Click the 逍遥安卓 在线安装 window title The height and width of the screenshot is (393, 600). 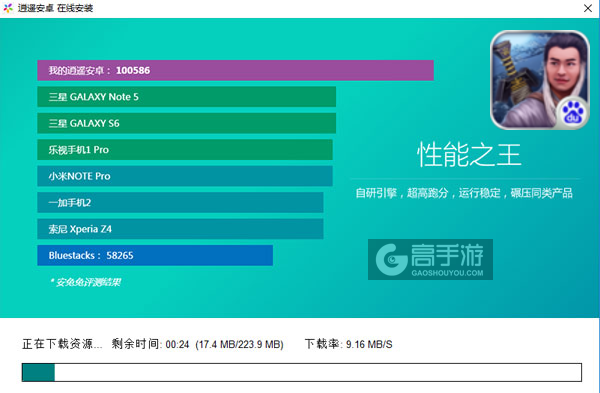click(x=55, y=8)
